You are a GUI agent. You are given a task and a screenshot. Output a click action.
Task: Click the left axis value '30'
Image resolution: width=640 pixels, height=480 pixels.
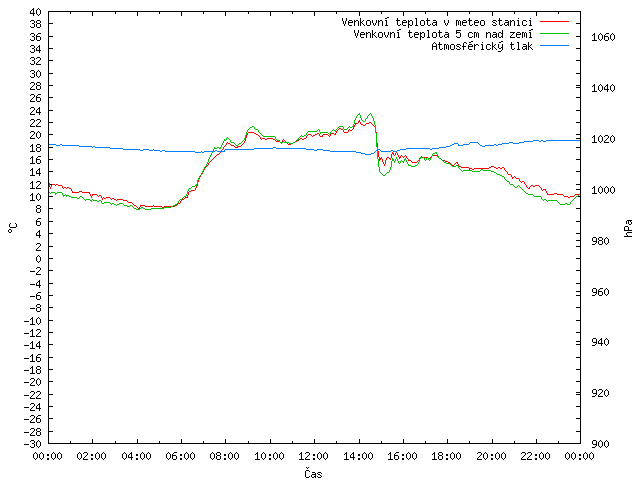coord(36,74)
